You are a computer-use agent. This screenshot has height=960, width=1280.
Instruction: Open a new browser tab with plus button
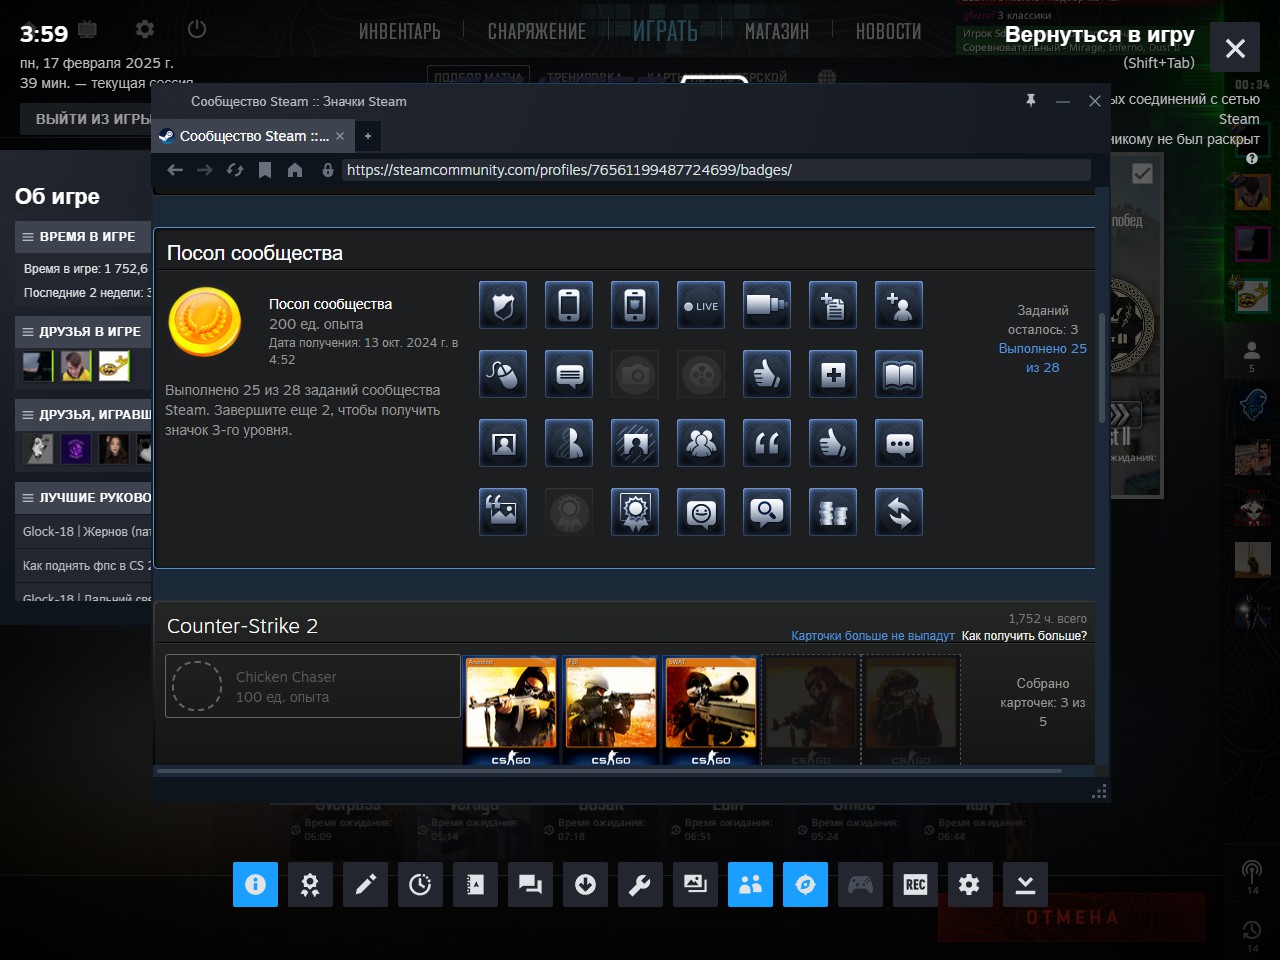pyautogui.click(x=368, y=136)
